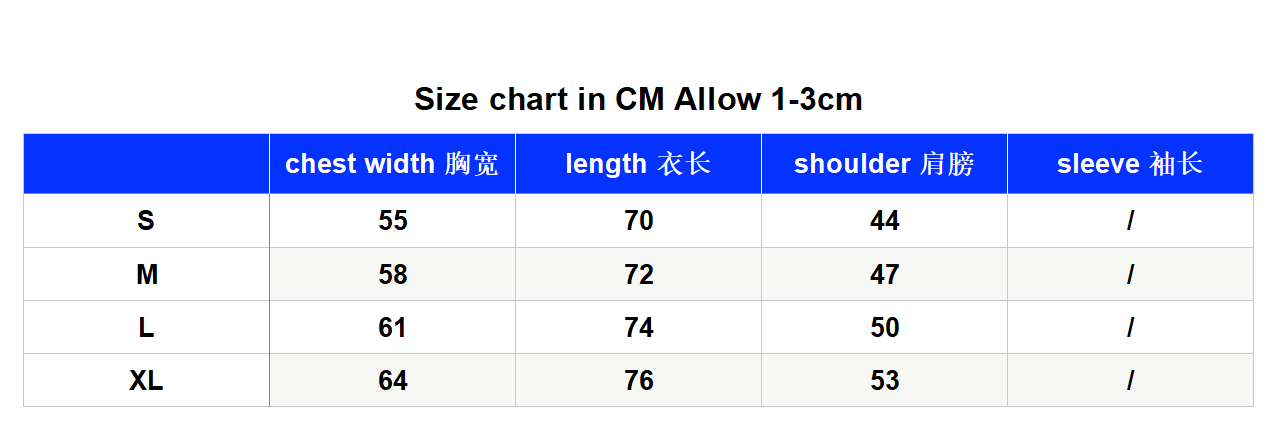The width and height of the screenshot is (1277, 431).
Task: Click length value 74
Action: tap(639, 327)
